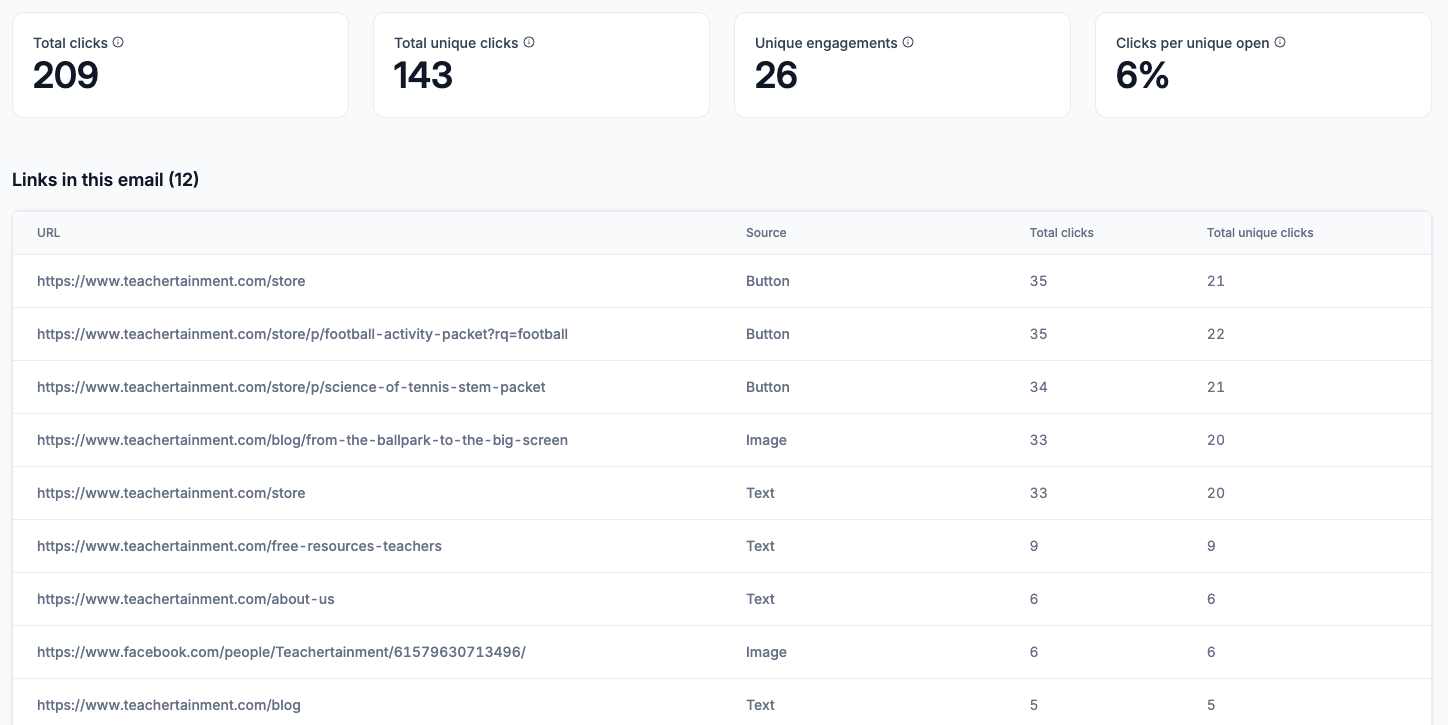Open the science-of-tennis-stem-packet URL

coord(291,387)
